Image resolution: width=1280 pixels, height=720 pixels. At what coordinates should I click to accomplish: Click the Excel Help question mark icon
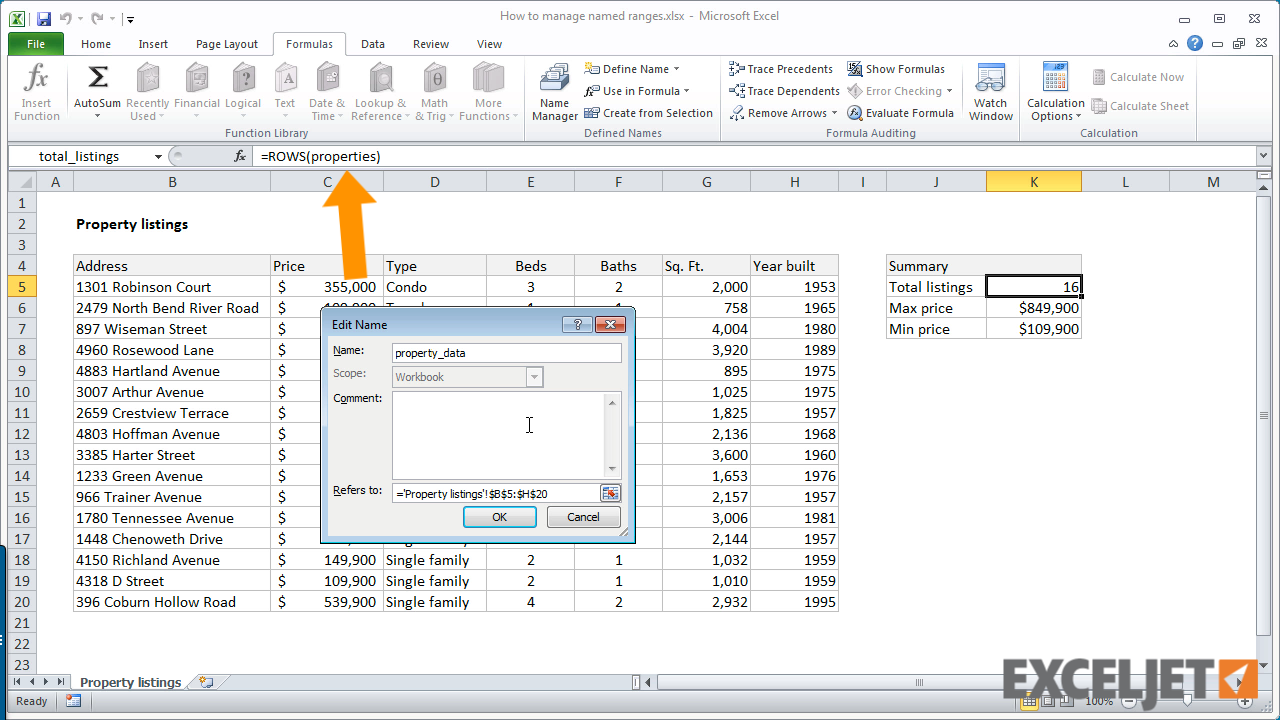coord(1195,43)
